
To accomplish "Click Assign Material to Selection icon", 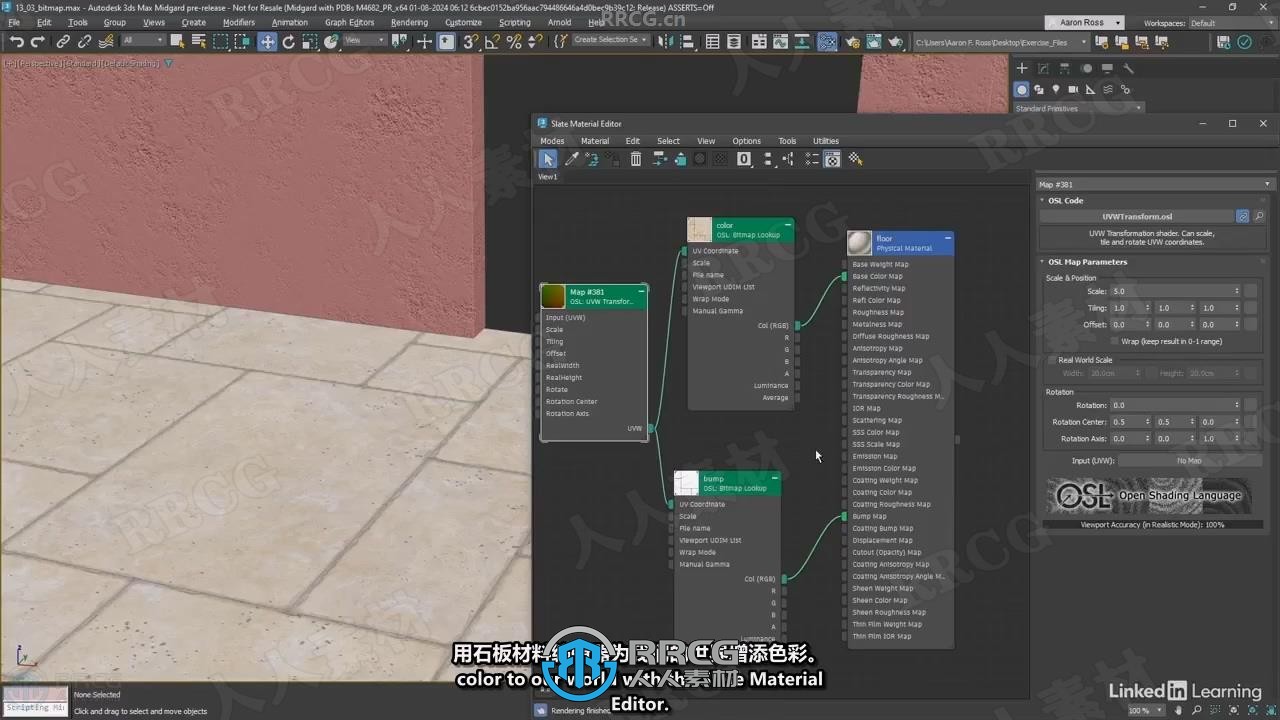I will 613,159.
